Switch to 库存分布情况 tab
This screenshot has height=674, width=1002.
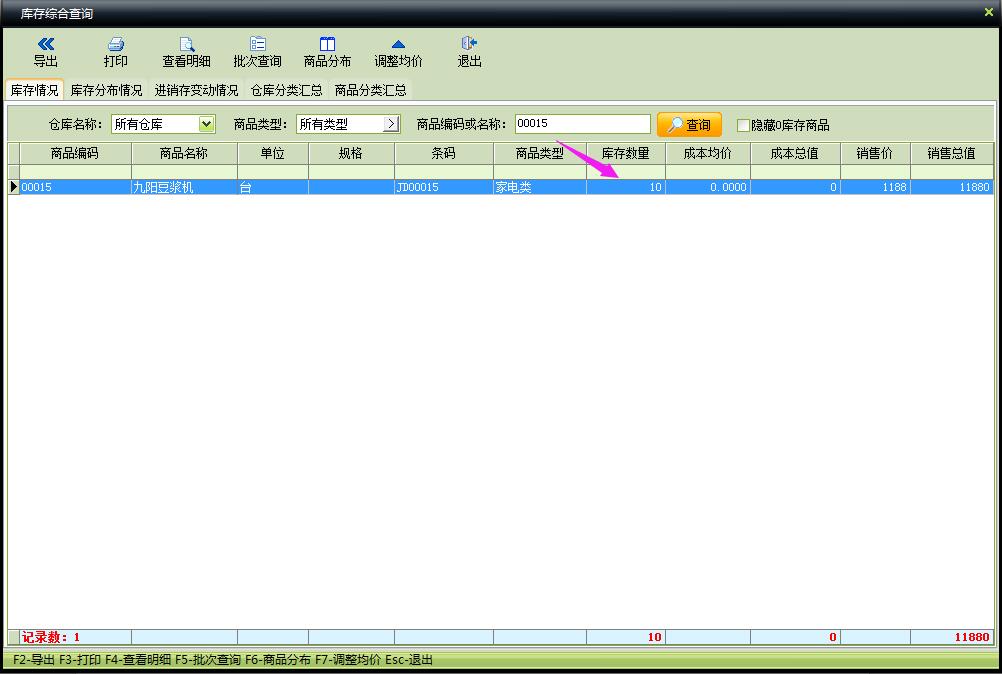tap(106, 90)
